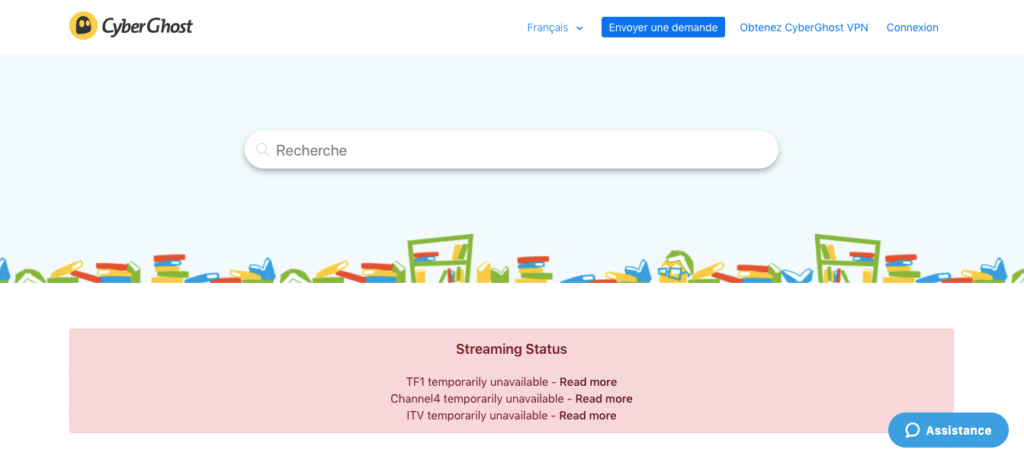Click the Envoyer une demande button
1024x456 pixels.
[x=663, y=27]
